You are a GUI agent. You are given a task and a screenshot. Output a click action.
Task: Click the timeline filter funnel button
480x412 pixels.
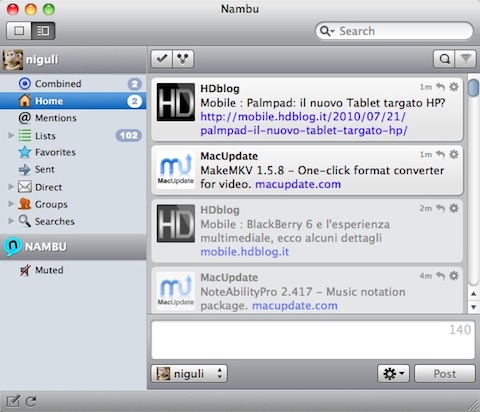click(465, 59)
